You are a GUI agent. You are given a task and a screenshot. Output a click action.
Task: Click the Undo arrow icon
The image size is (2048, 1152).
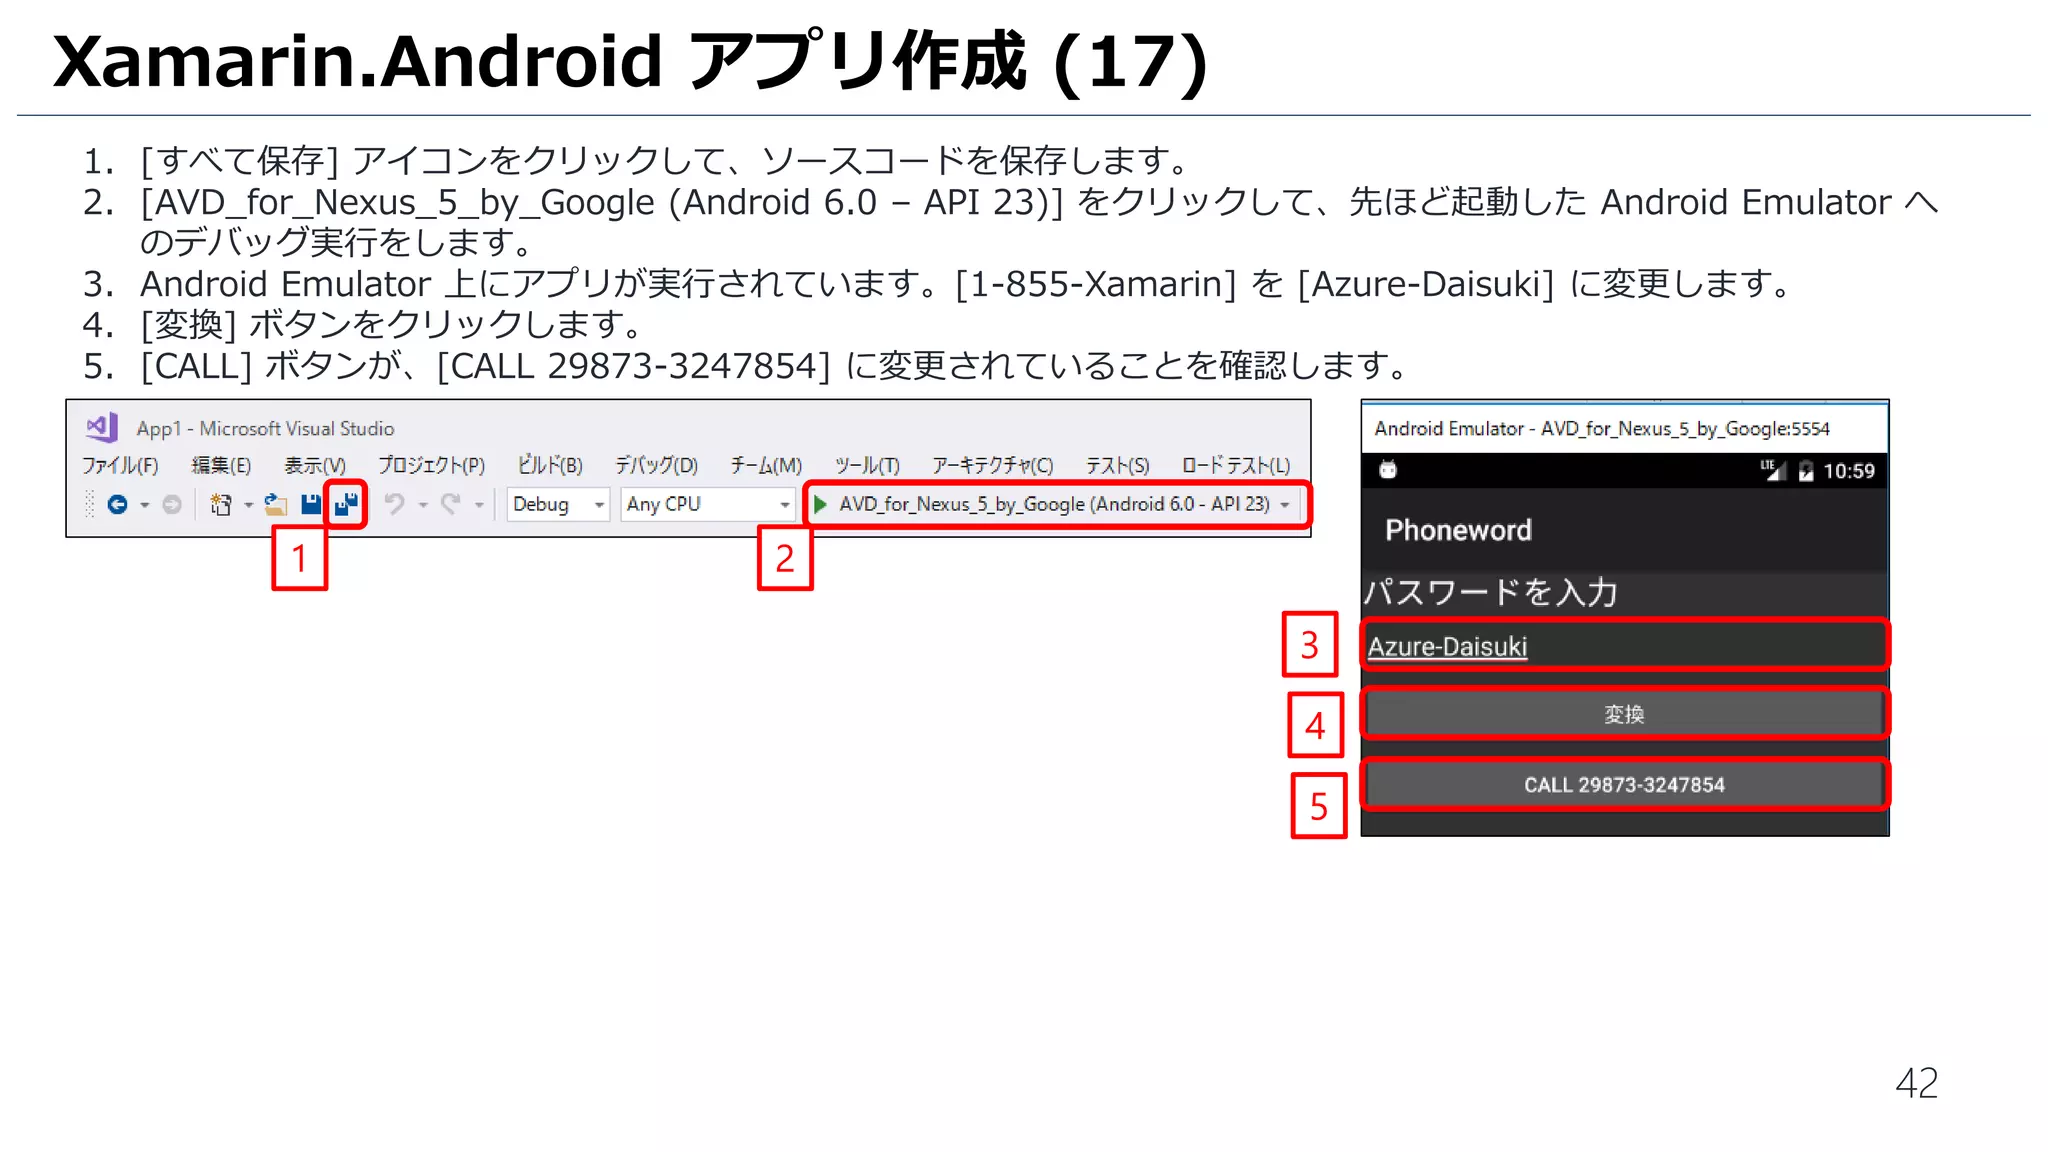pyautogui.click(x=395, y=504)
